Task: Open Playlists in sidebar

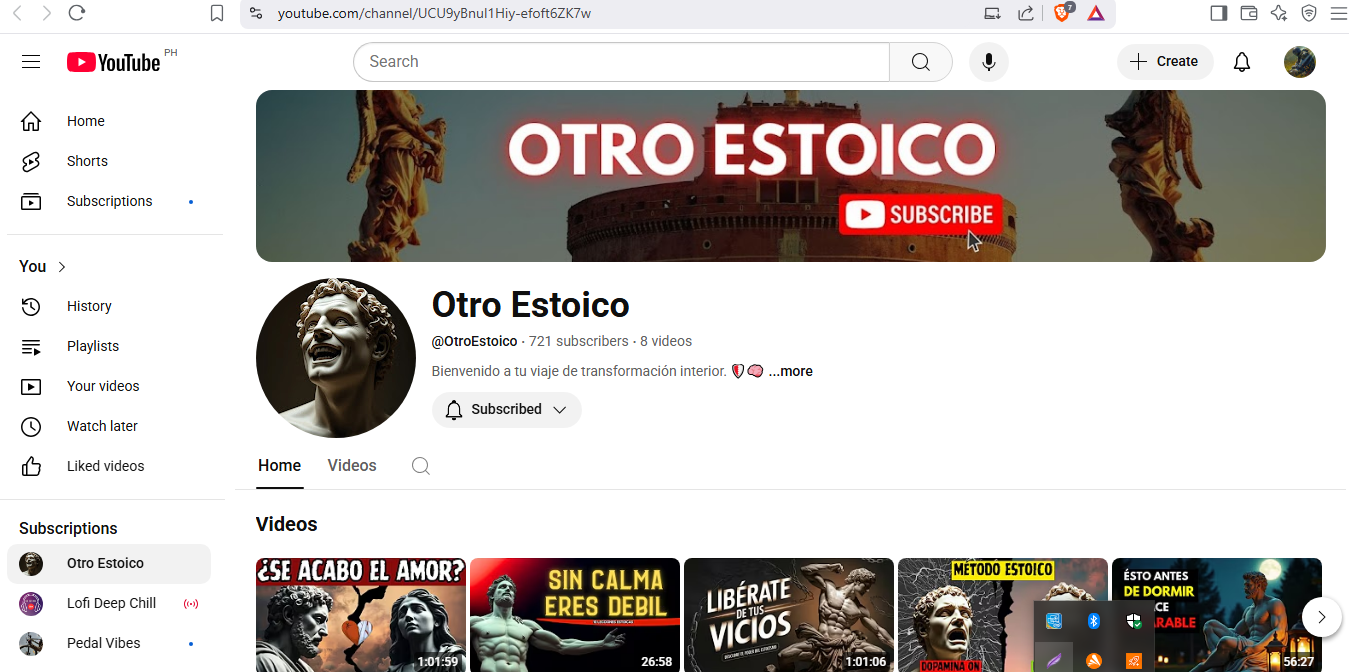Action: pyautogui.click(x=109, y=346)
